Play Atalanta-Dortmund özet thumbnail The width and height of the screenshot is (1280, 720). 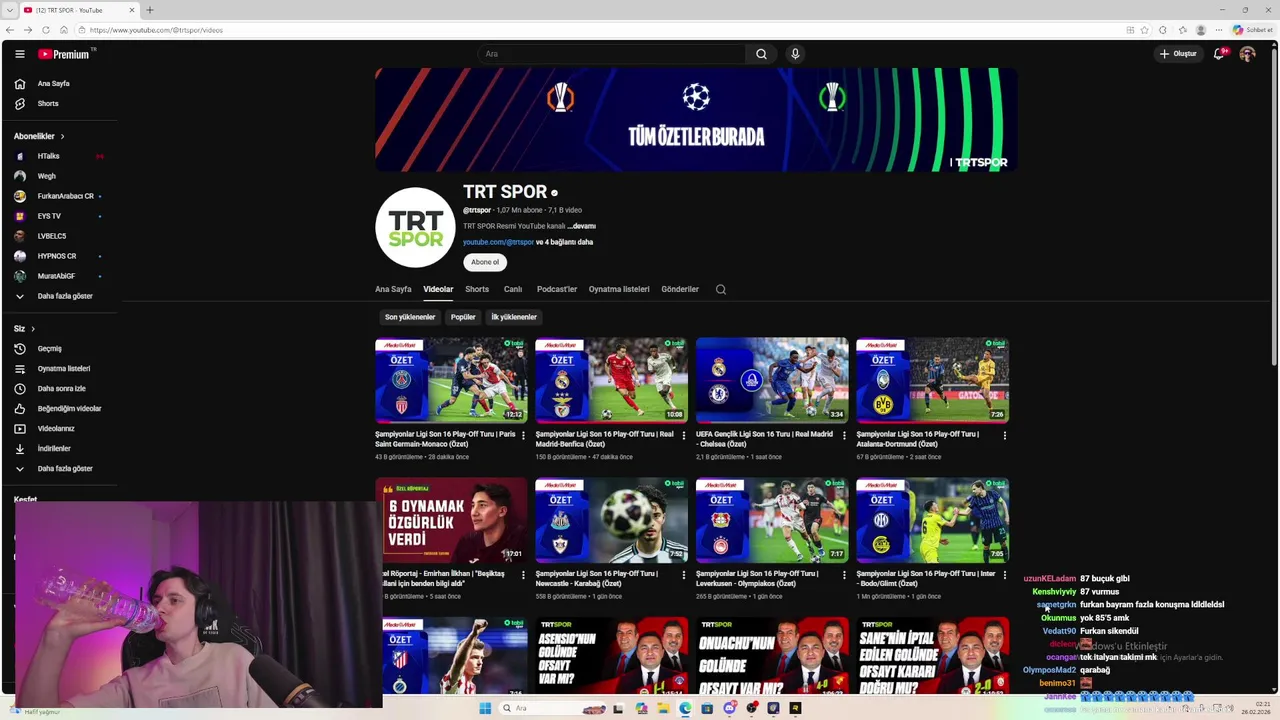[932, 381]
